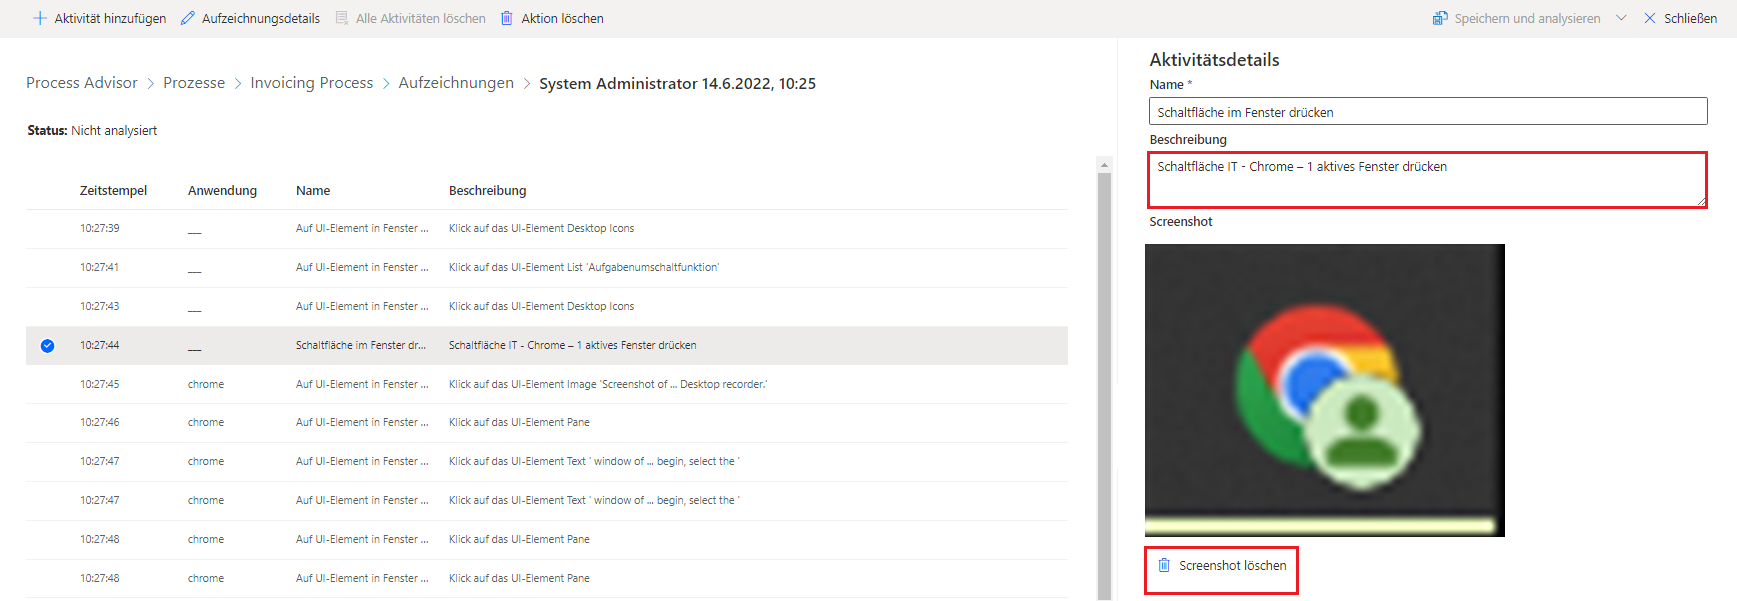Click the Beschreibung text area
The image size is (1737, 601).
tap(1427, 180)
